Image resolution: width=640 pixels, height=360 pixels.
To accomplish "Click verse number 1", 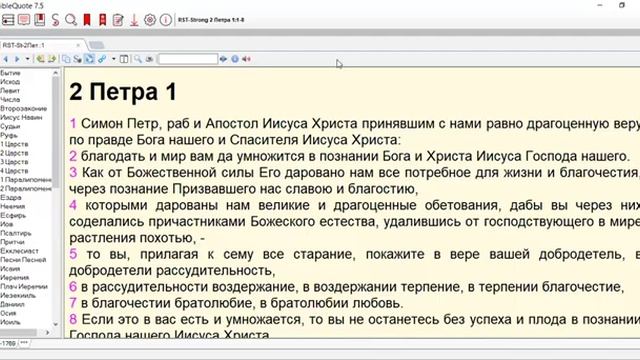I will tap(73, 123).
